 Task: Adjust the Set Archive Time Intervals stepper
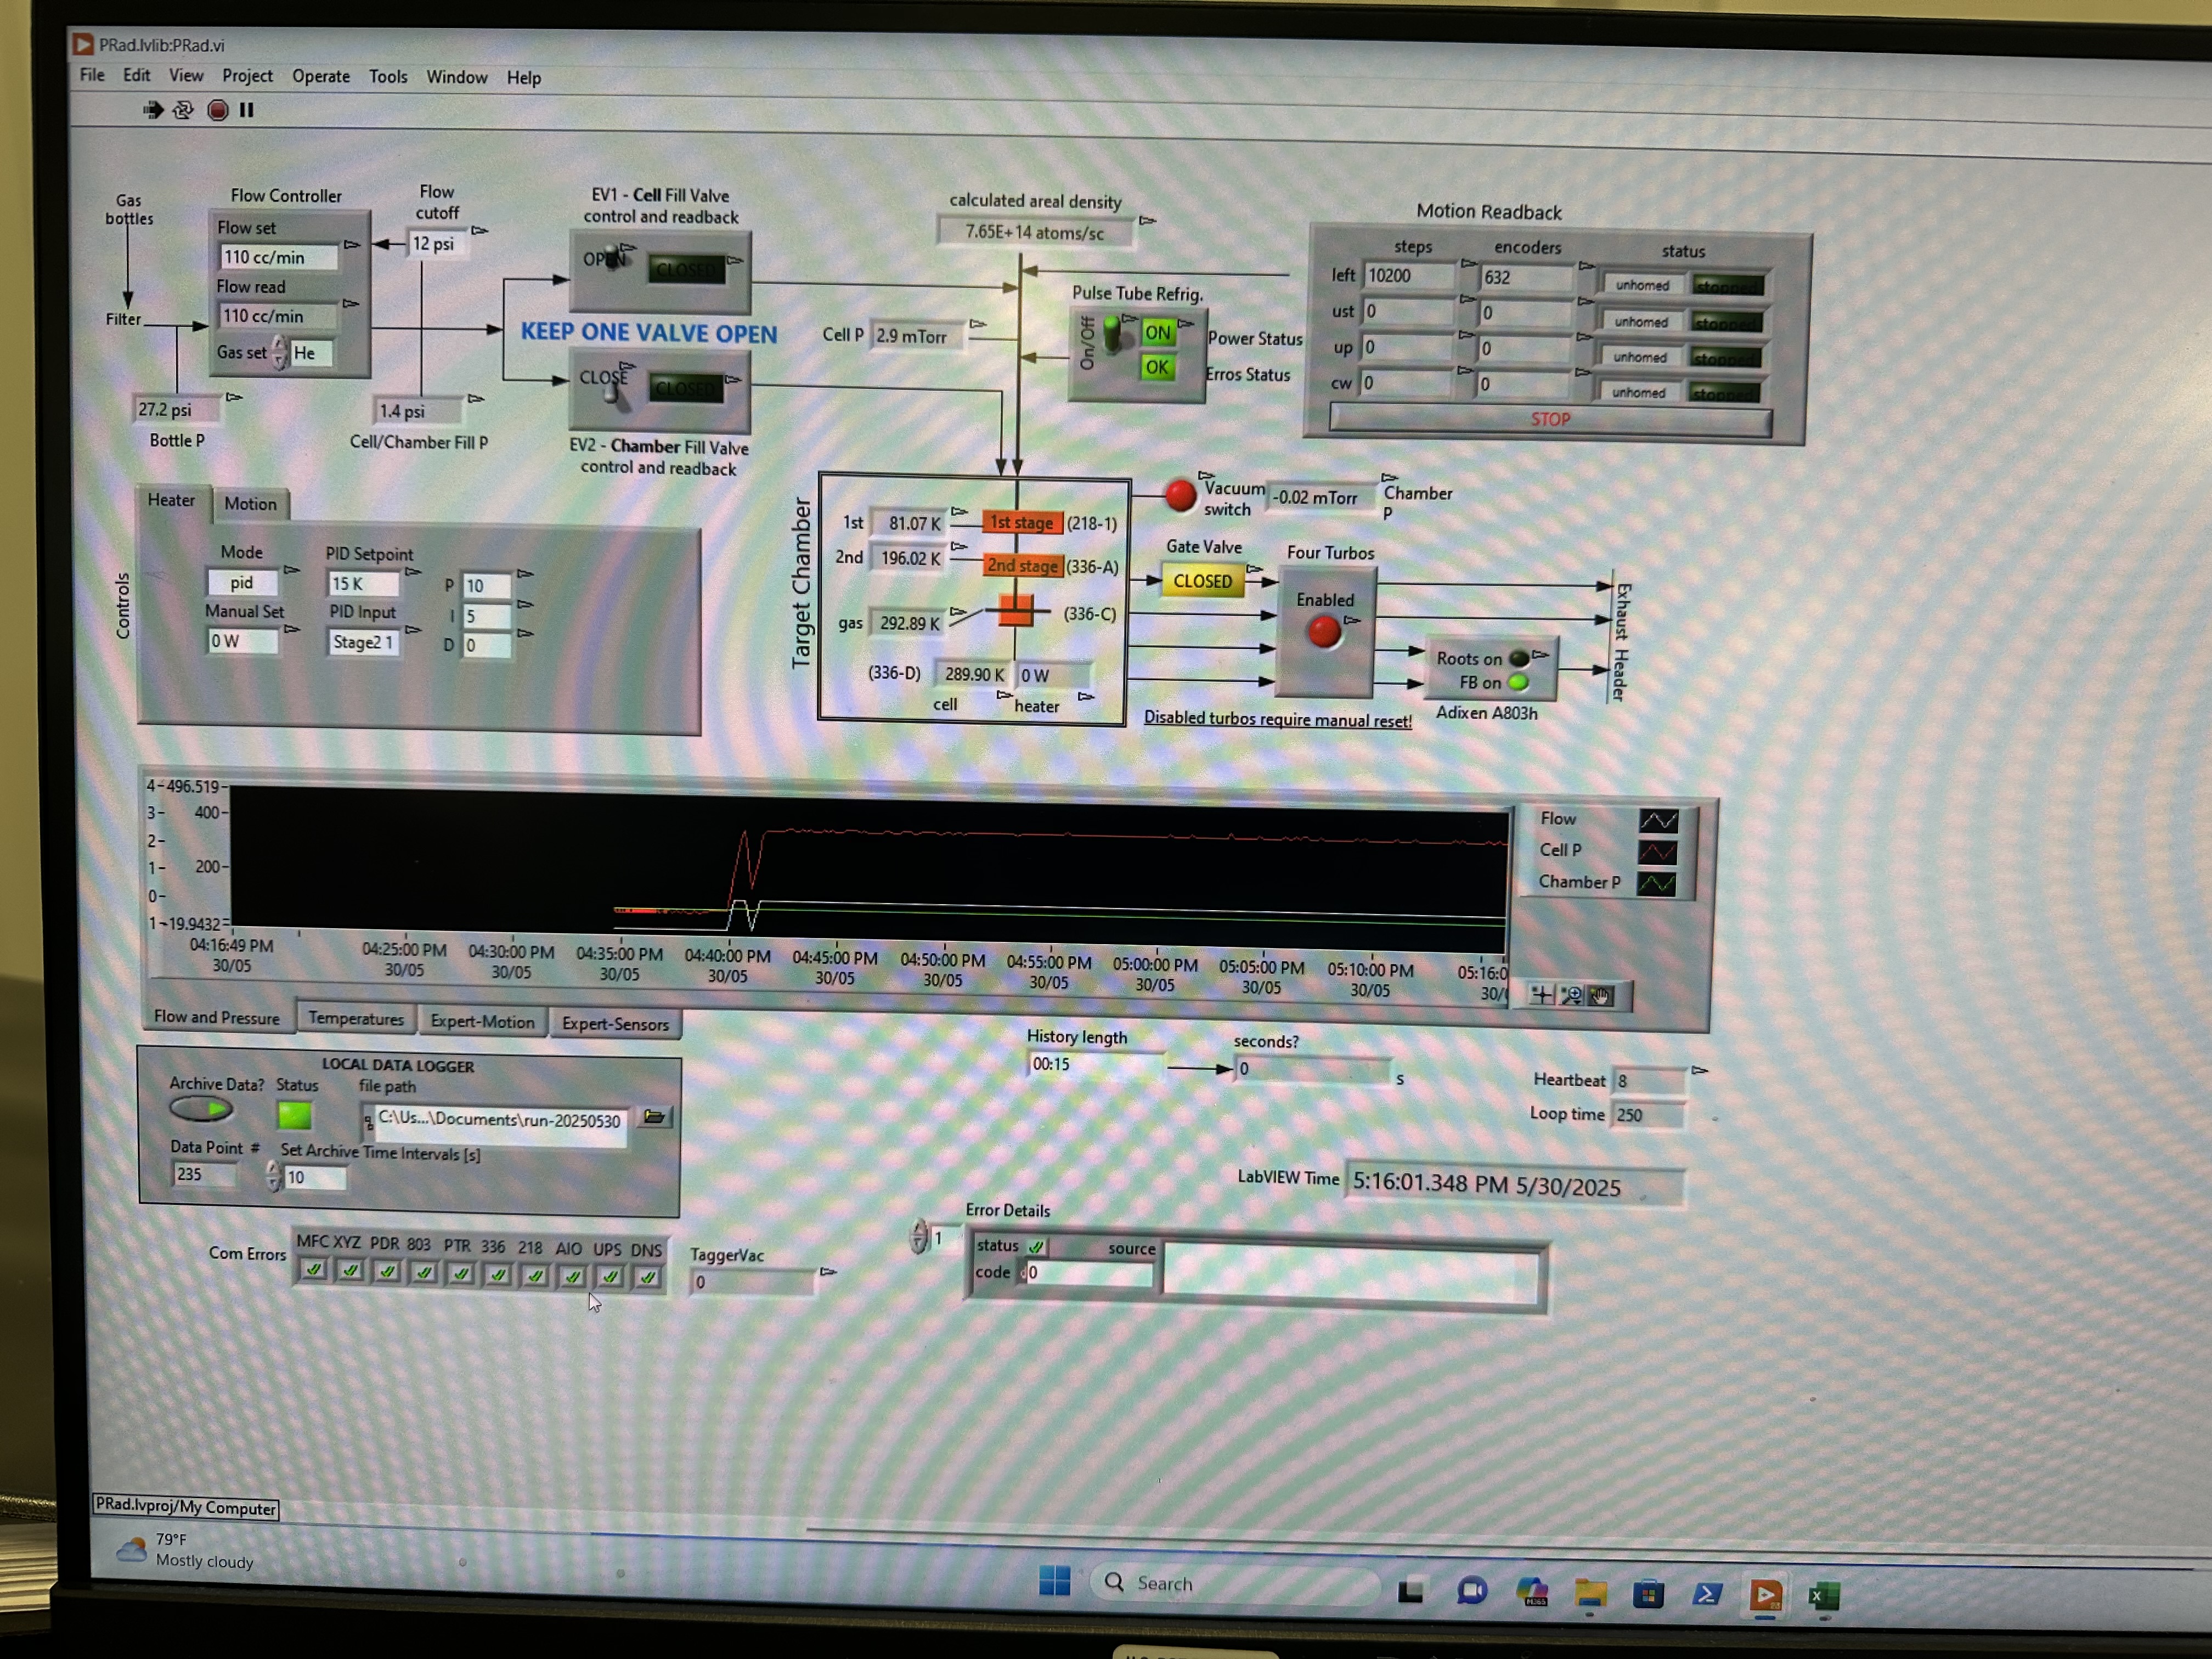273,1176
